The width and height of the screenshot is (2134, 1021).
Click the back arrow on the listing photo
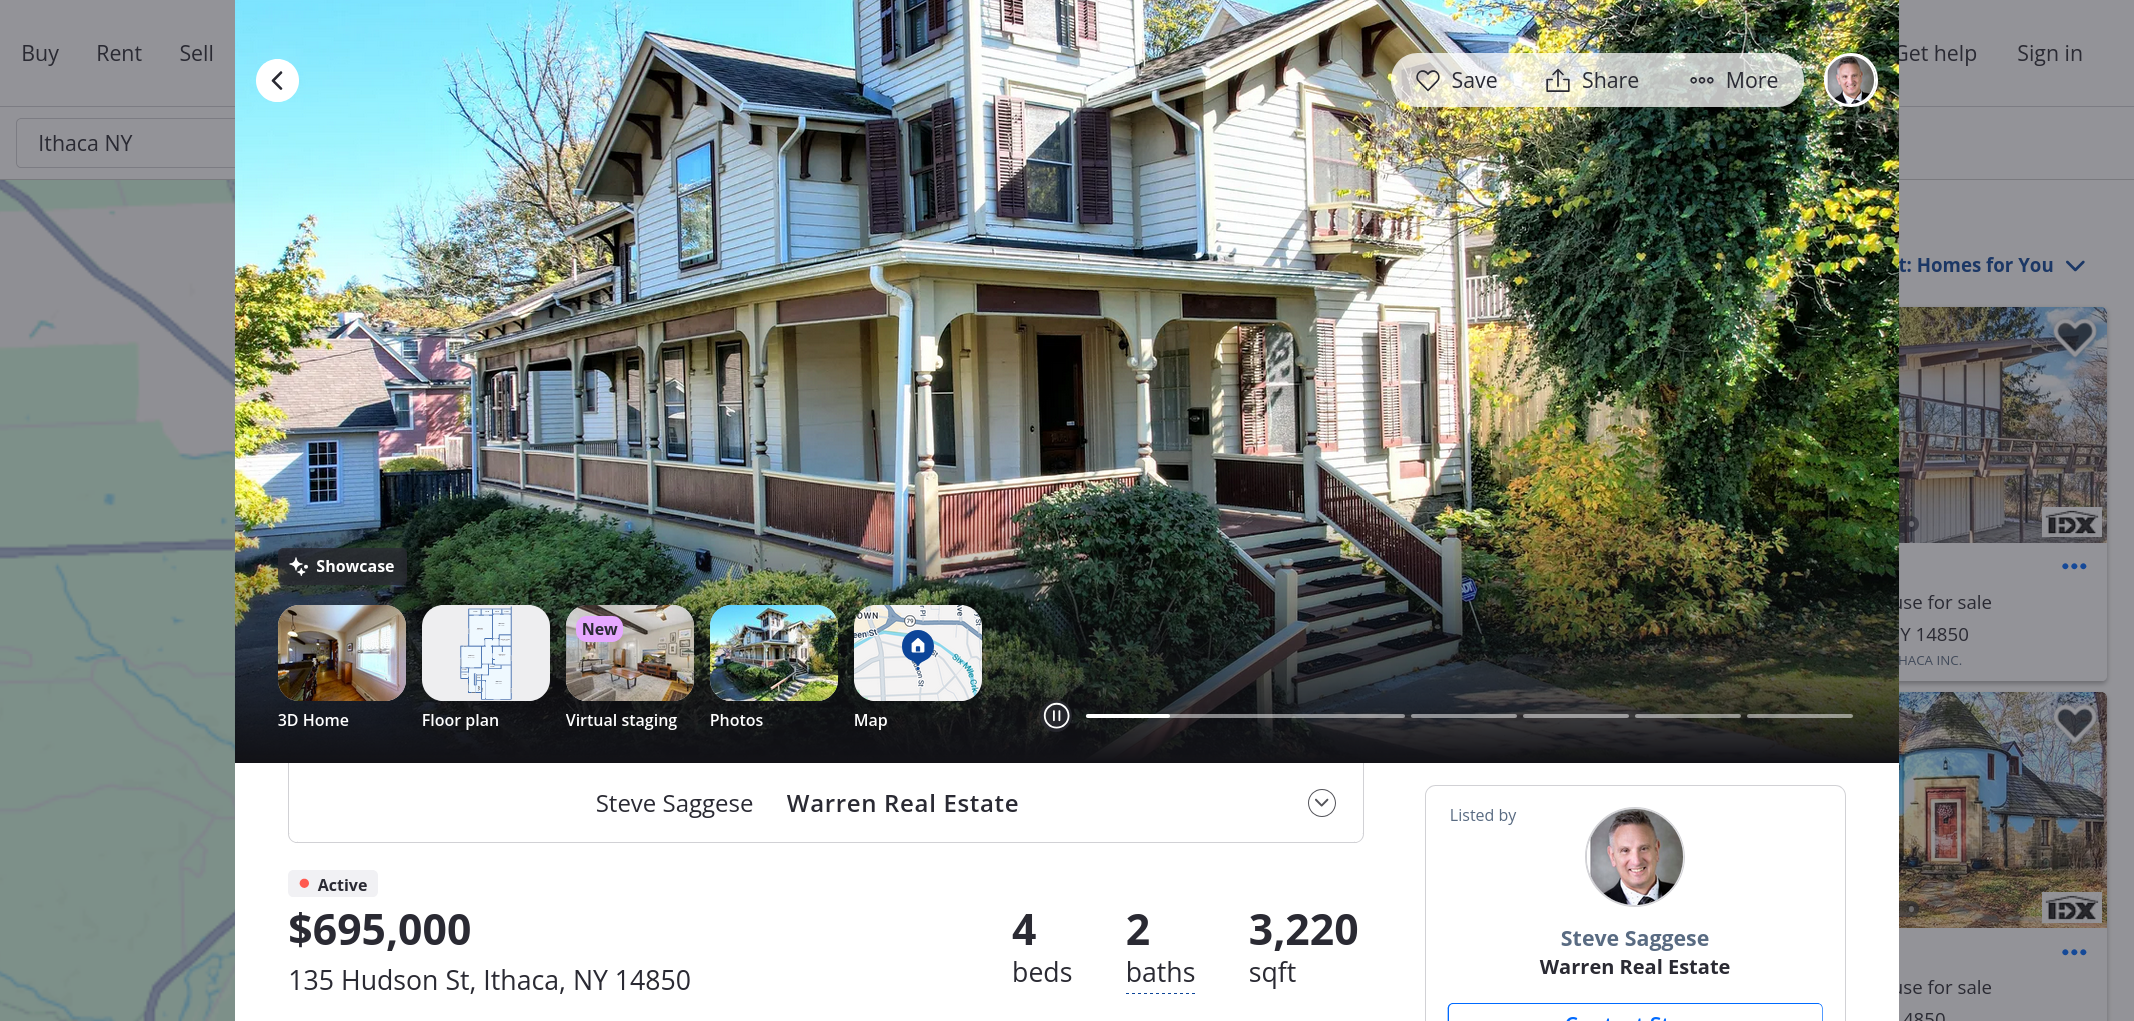pos(277,81)
